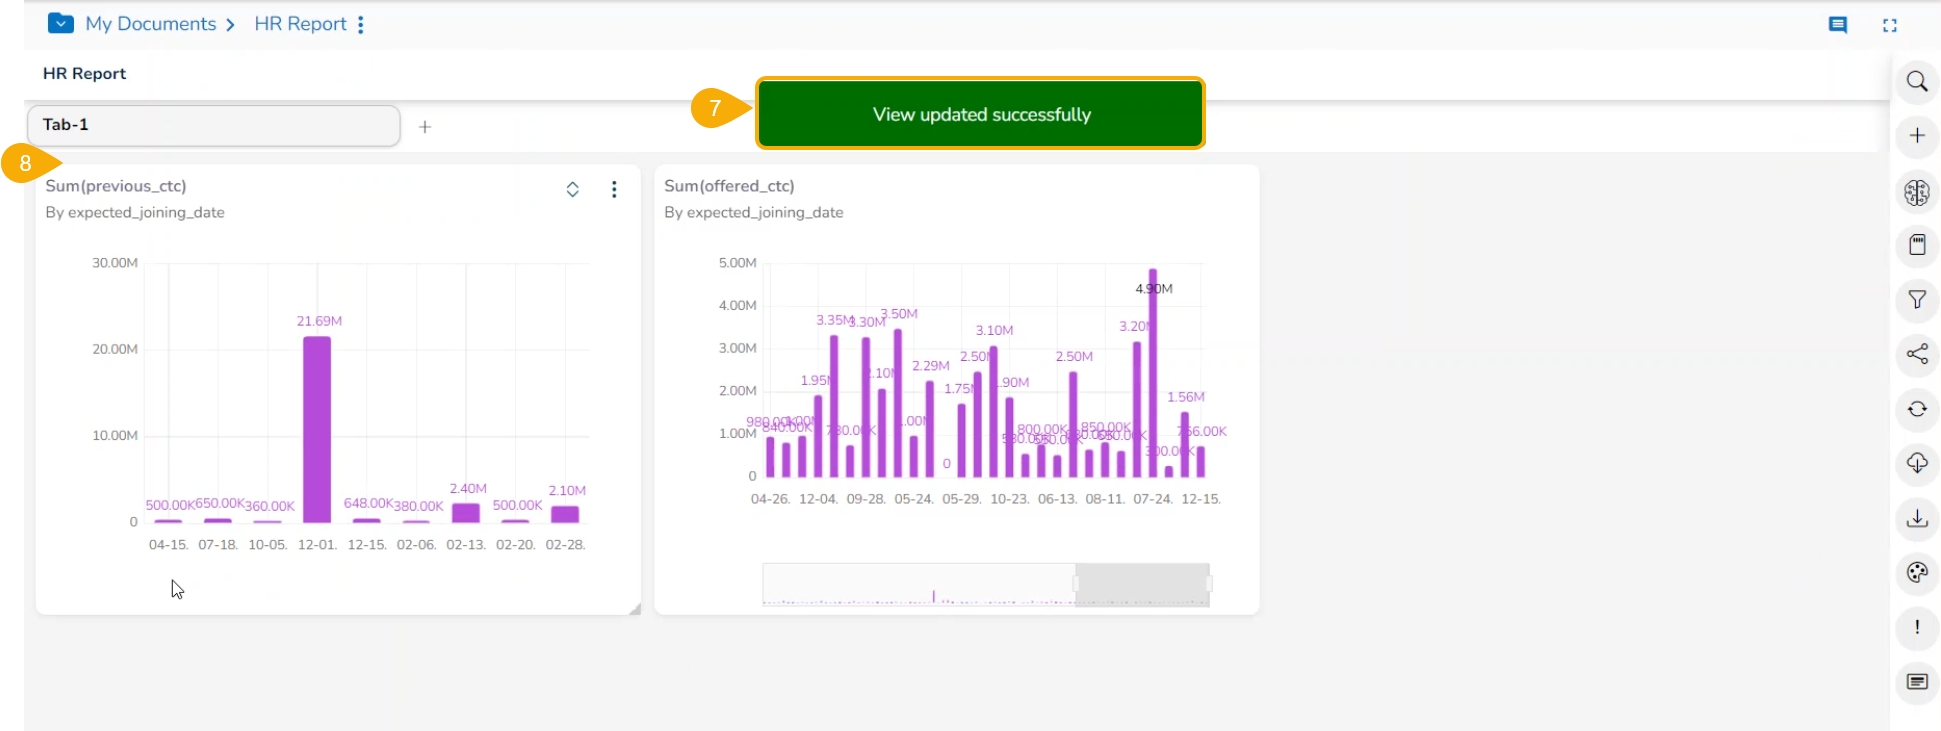Open the comments chat icon
The width and height of the screenshot is (1941, 731).
tap(1837, 25)
